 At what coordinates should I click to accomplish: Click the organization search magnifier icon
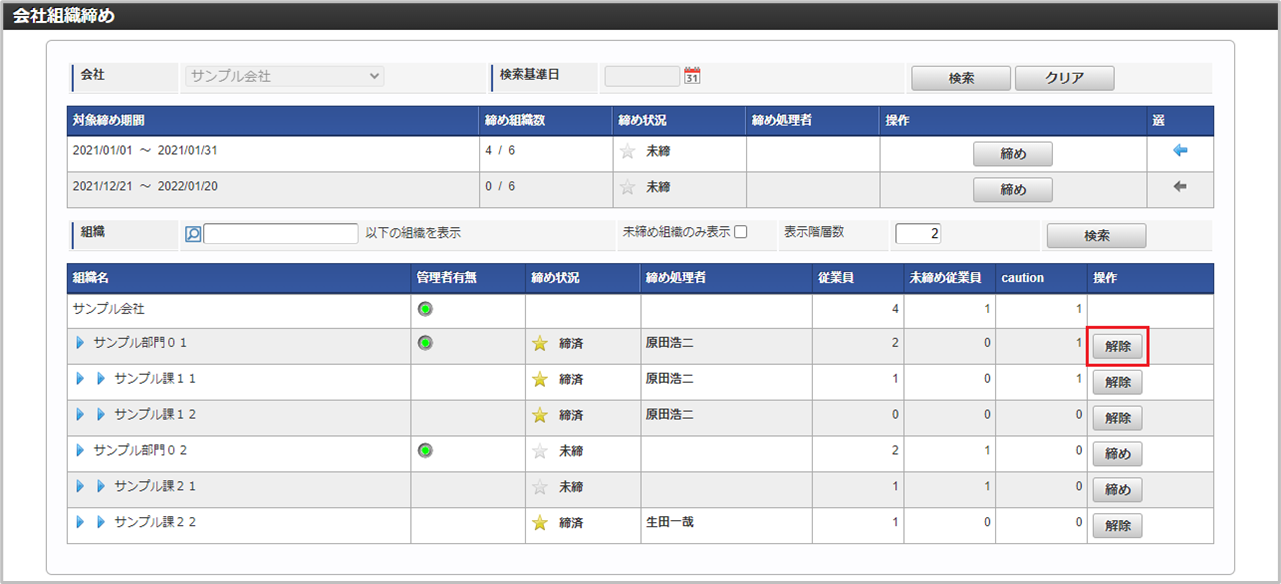(x=194, y=234)
